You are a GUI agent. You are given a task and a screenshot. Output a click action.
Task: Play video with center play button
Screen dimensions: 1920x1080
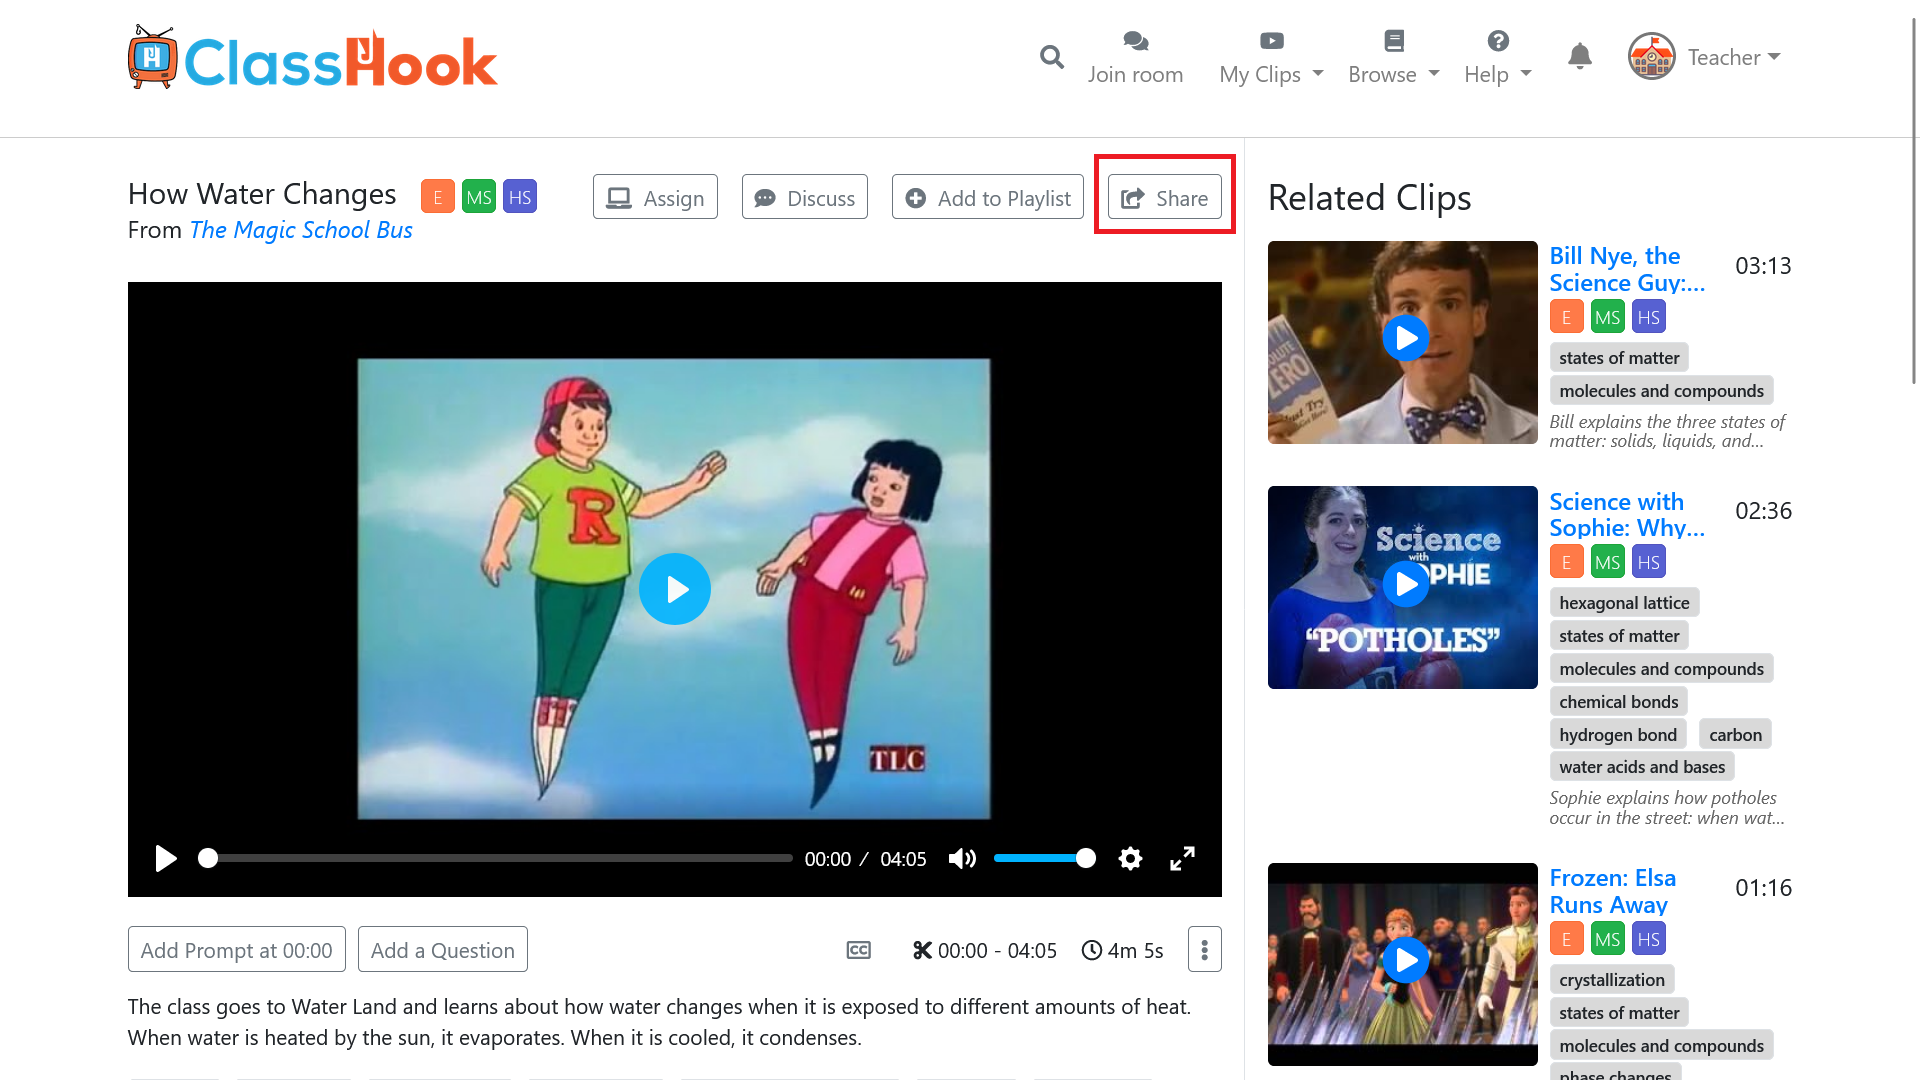click(x=675, y=589)
